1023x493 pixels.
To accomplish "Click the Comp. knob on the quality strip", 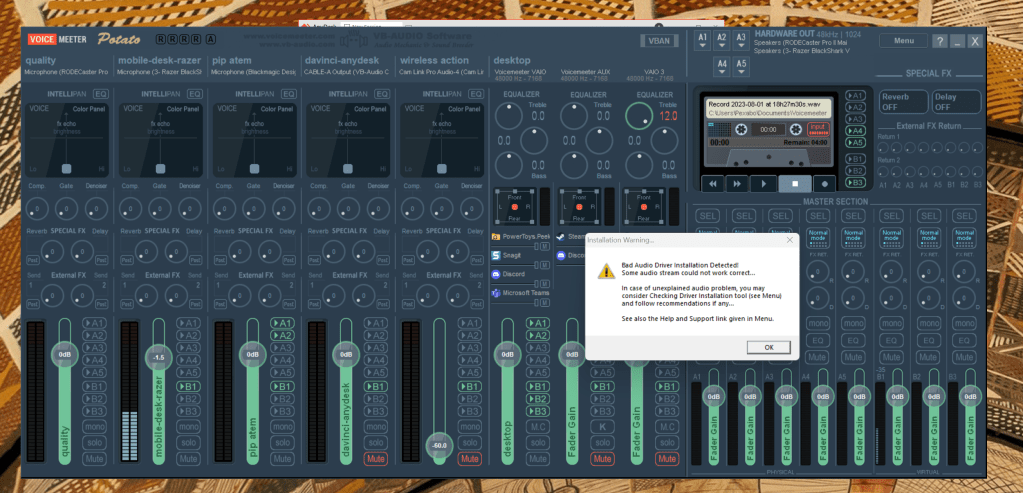I will (37, 209).
